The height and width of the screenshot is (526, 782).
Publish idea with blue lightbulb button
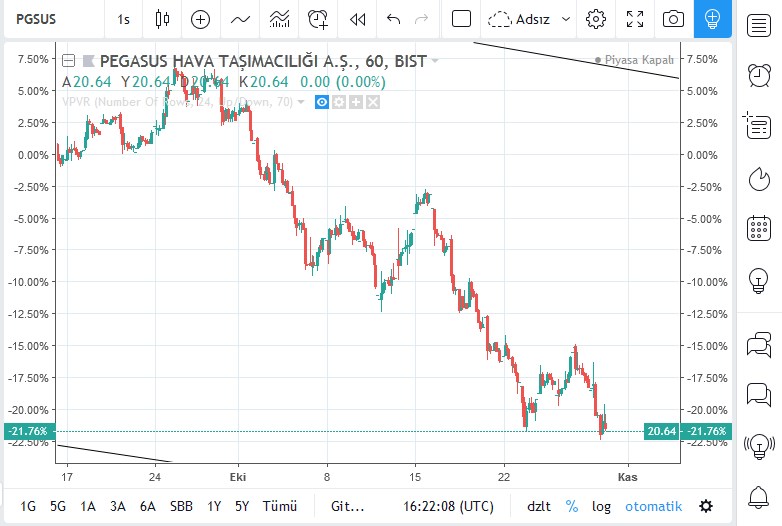713,19
